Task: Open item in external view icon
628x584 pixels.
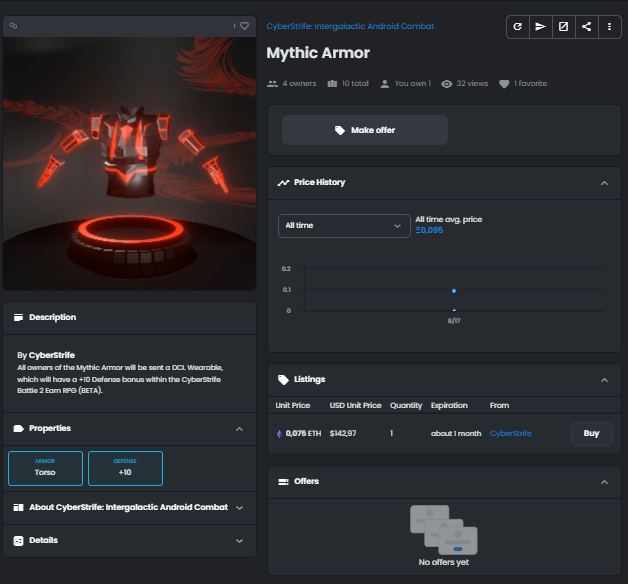Action: (564, 26)
